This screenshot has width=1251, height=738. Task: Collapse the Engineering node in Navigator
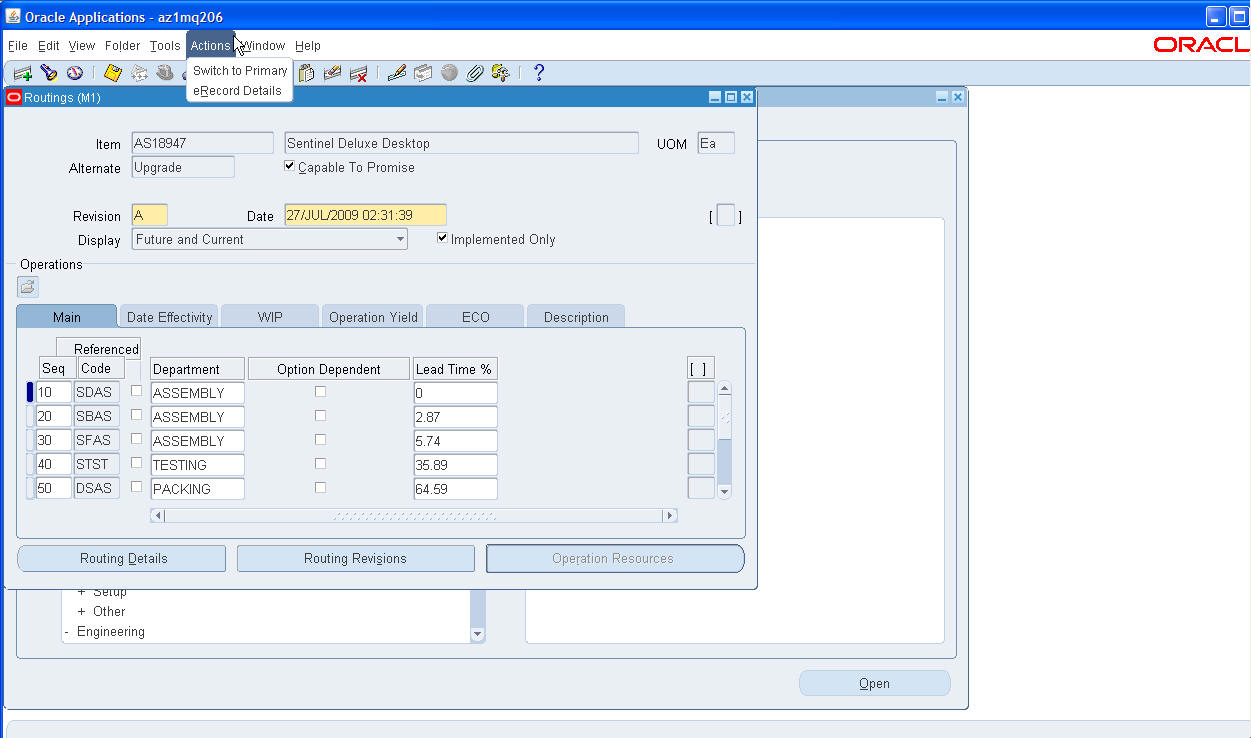click(x=67, y=632)
